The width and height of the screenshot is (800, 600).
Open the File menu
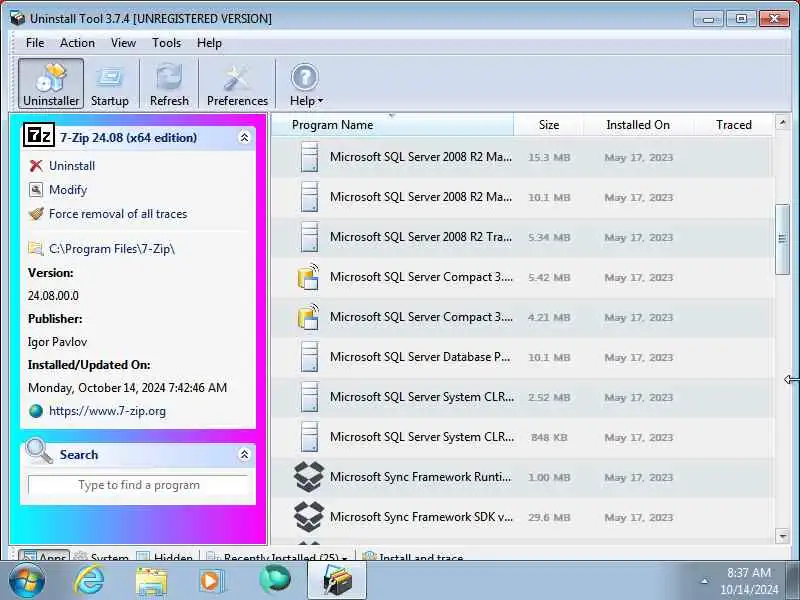pos(35,43)
